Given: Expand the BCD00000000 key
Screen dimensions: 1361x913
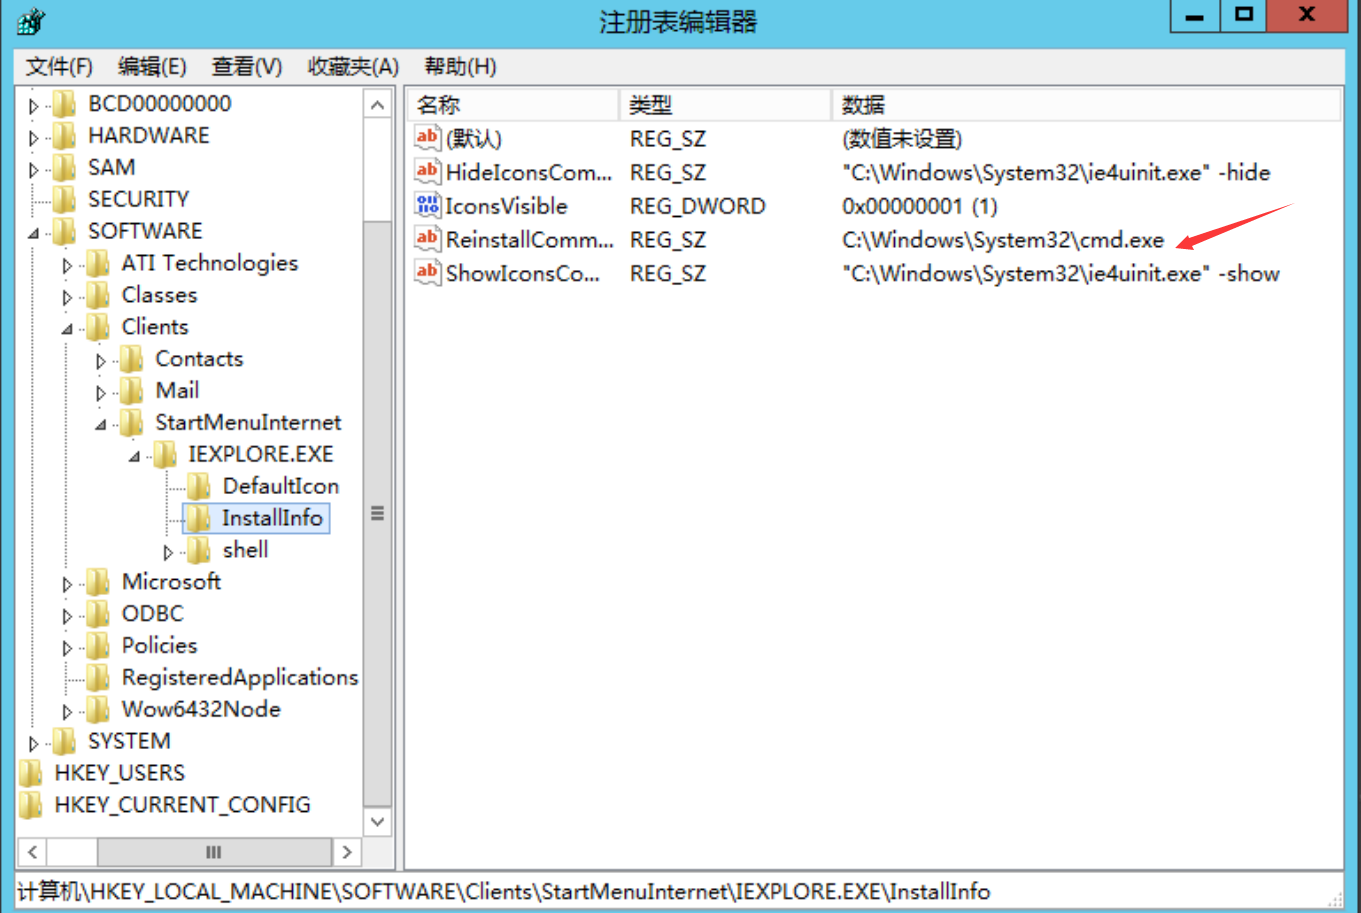Looking at the screenshot, I should [34, 106].
